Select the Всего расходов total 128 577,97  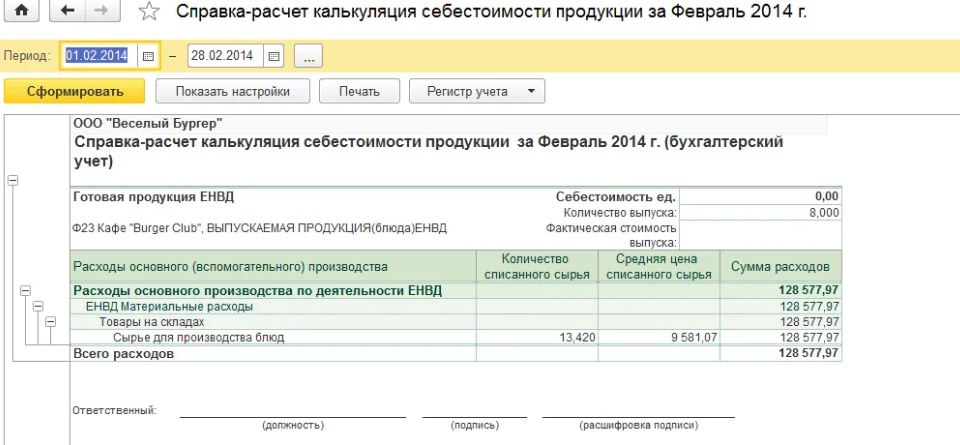[x=781, y=354]
